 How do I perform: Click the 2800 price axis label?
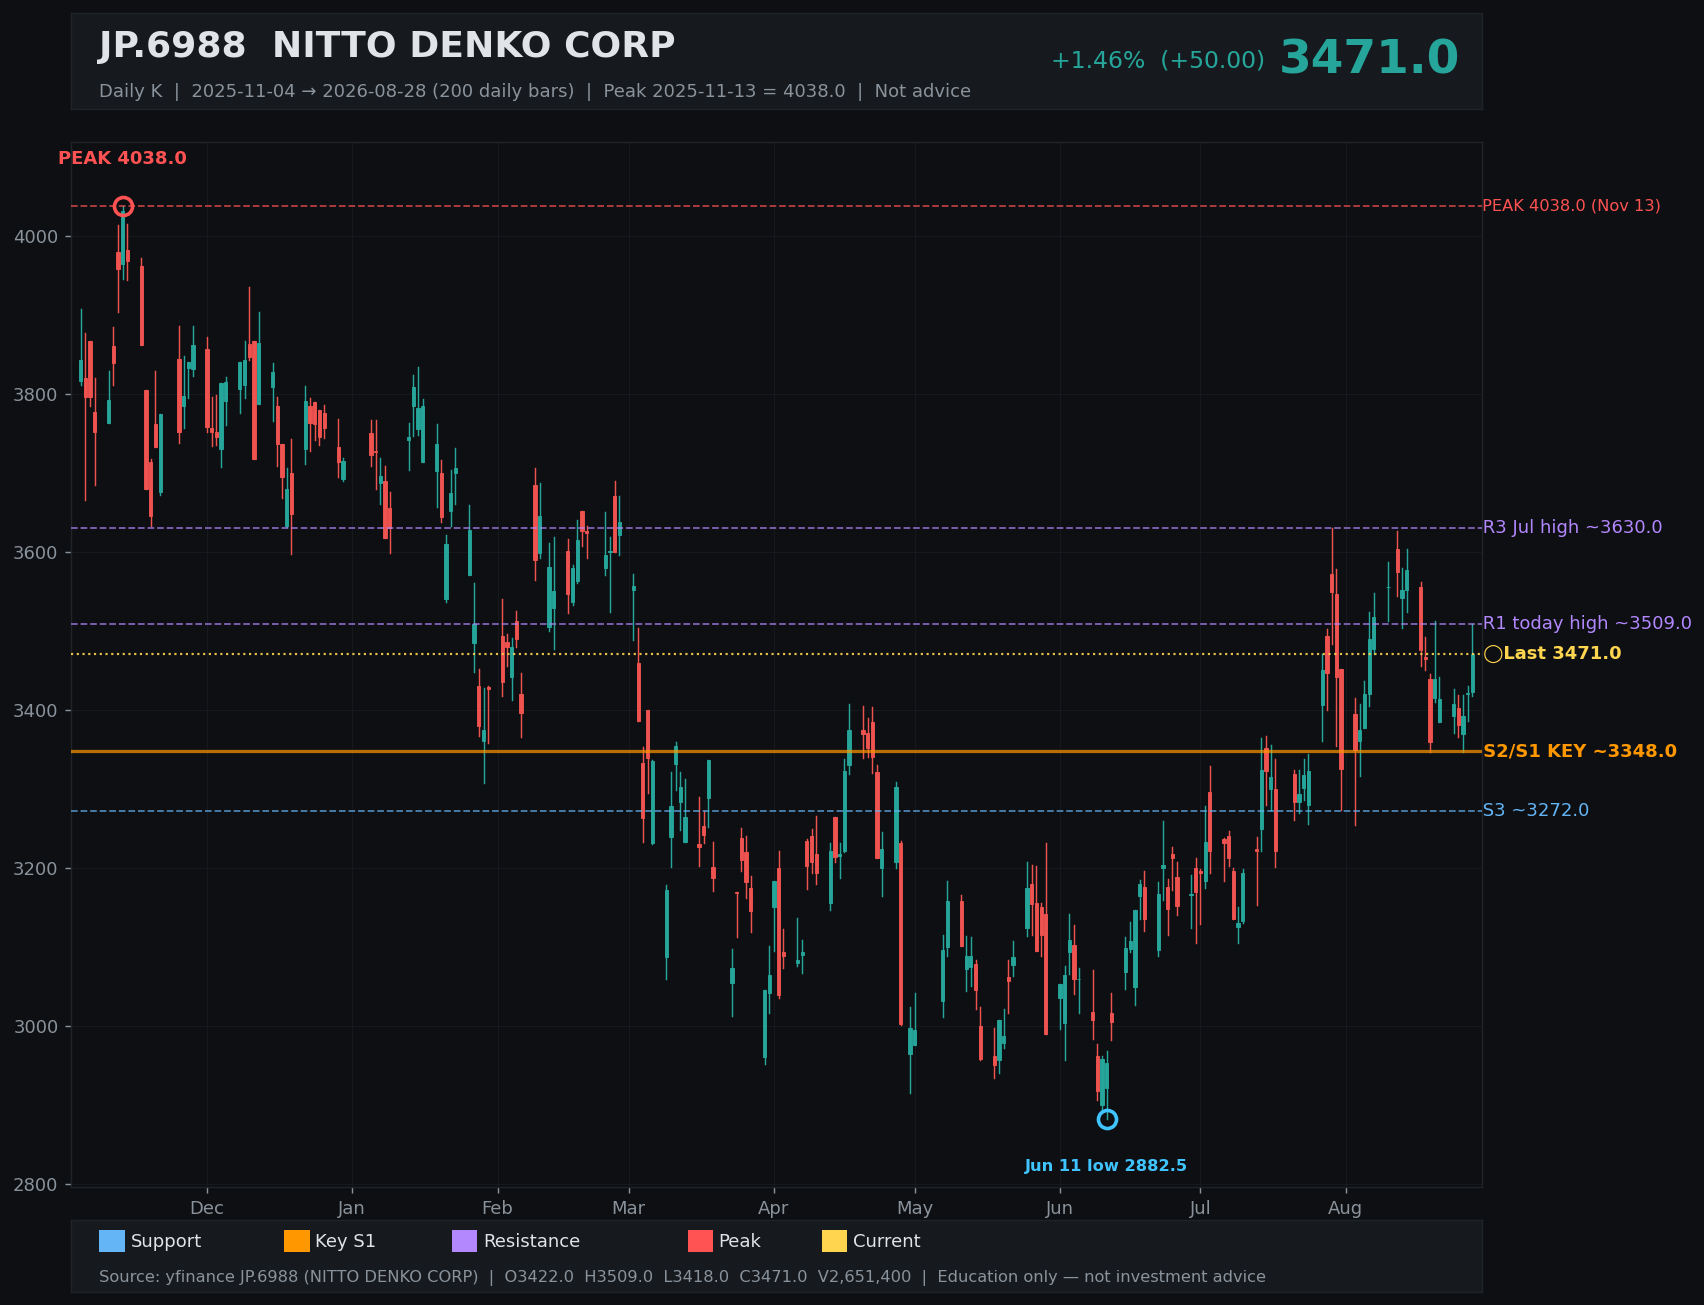pyautogui.click(x=36, y=1185)
